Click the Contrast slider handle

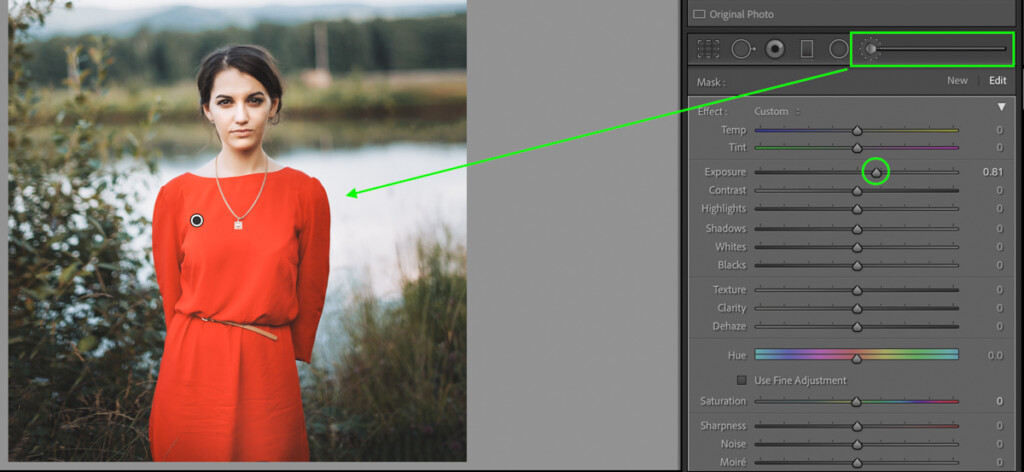tap(857, 191)
